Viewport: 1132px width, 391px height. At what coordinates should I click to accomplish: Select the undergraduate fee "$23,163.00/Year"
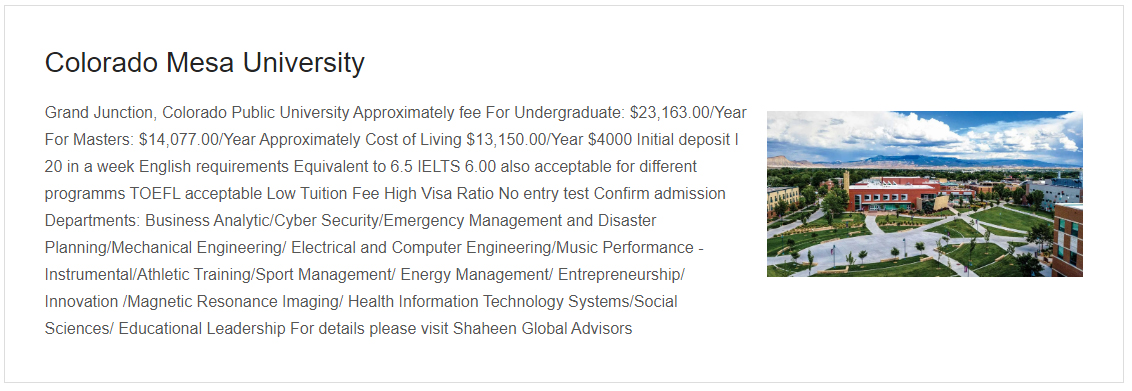[688, 113]
